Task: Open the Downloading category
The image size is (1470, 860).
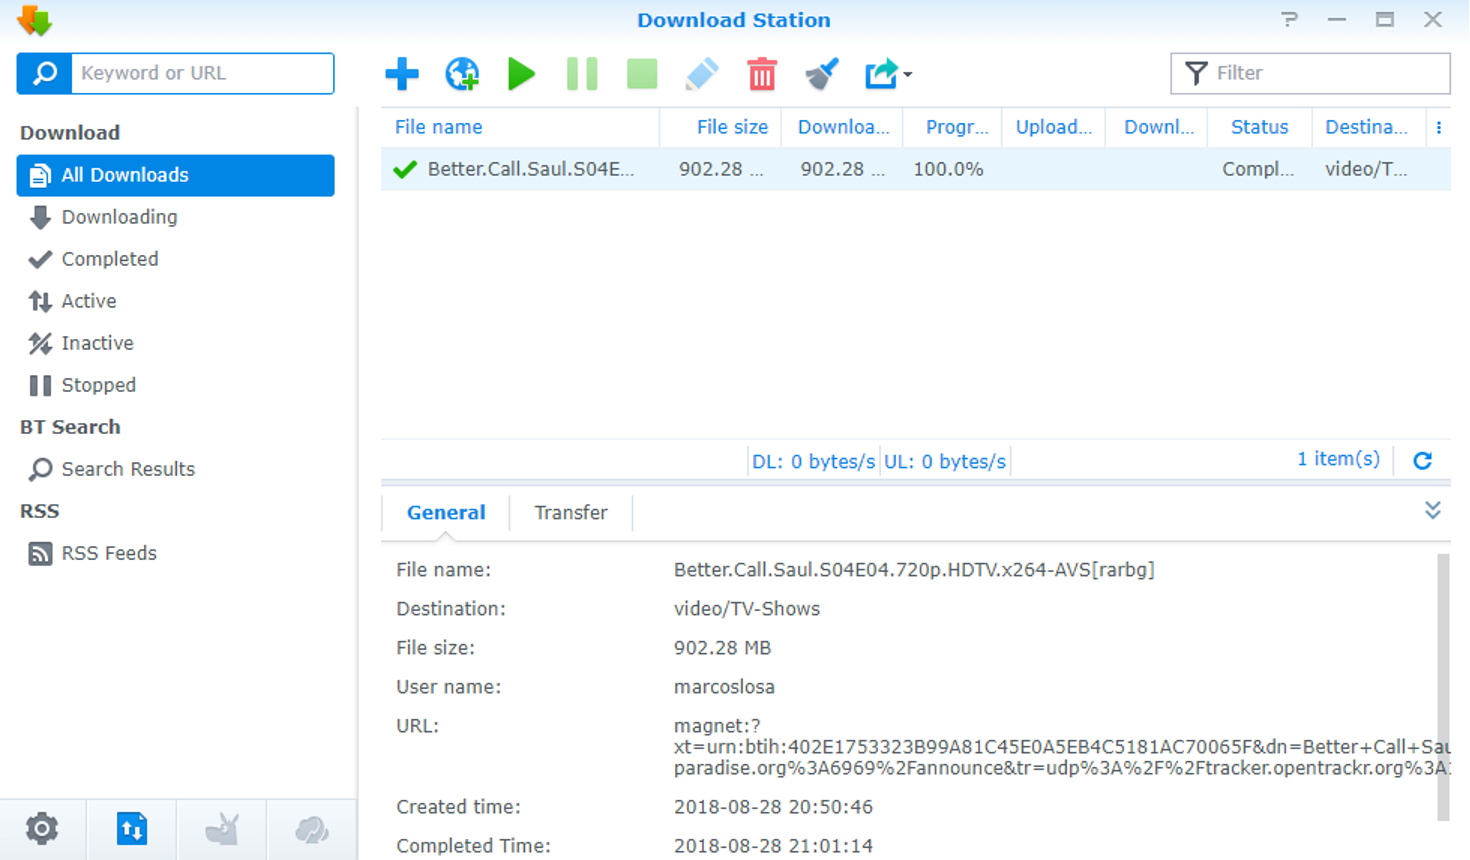Action: (176, 217)
